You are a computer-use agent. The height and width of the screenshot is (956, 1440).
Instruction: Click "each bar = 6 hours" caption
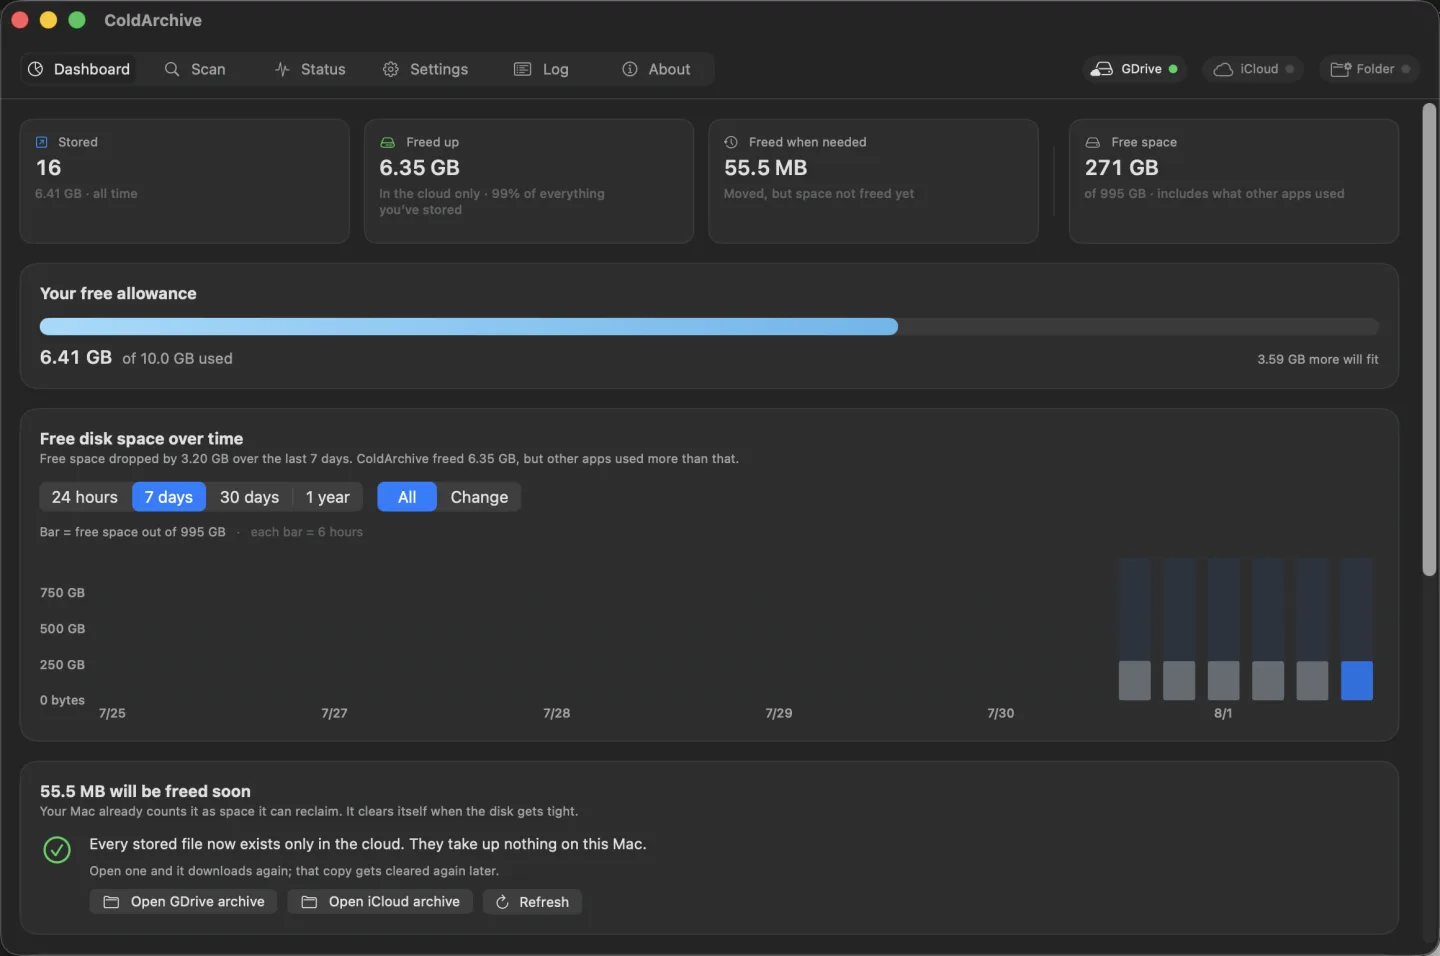307,532
